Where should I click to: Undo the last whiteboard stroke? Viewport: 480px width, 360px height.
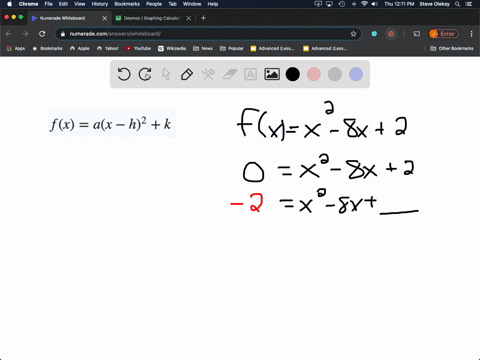pos(124,74)
